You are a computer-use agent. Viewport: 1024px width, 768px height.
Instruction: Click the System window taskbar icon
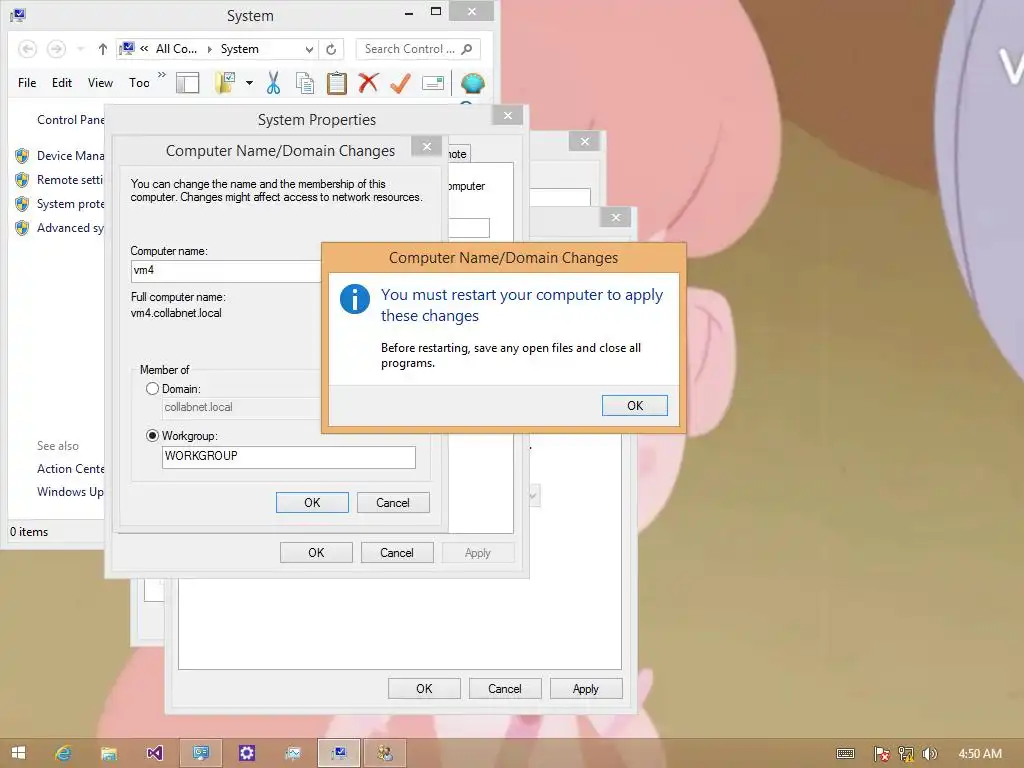pyautogui.click(x=338, y=753)
